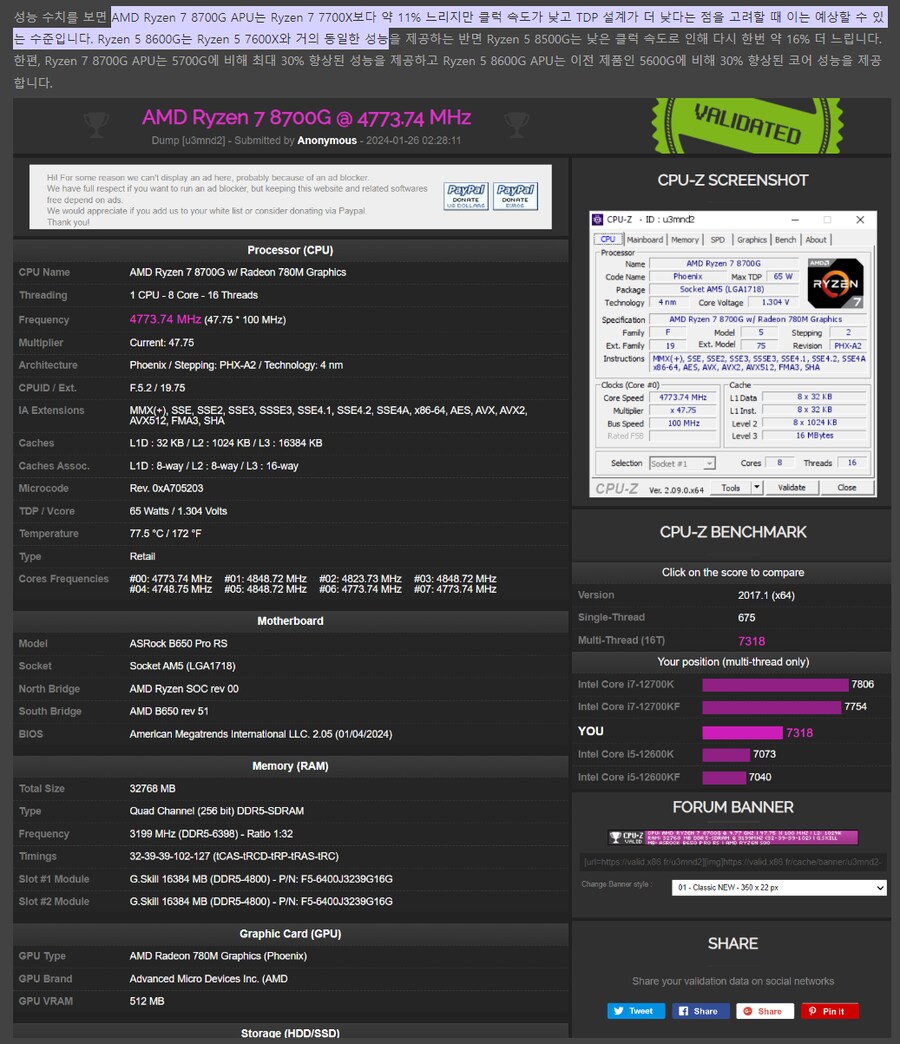This screenshot has width=900, height=1044.
Task: Click the Rev. 0xA705203 microcode value
Action: click(166, 489)
